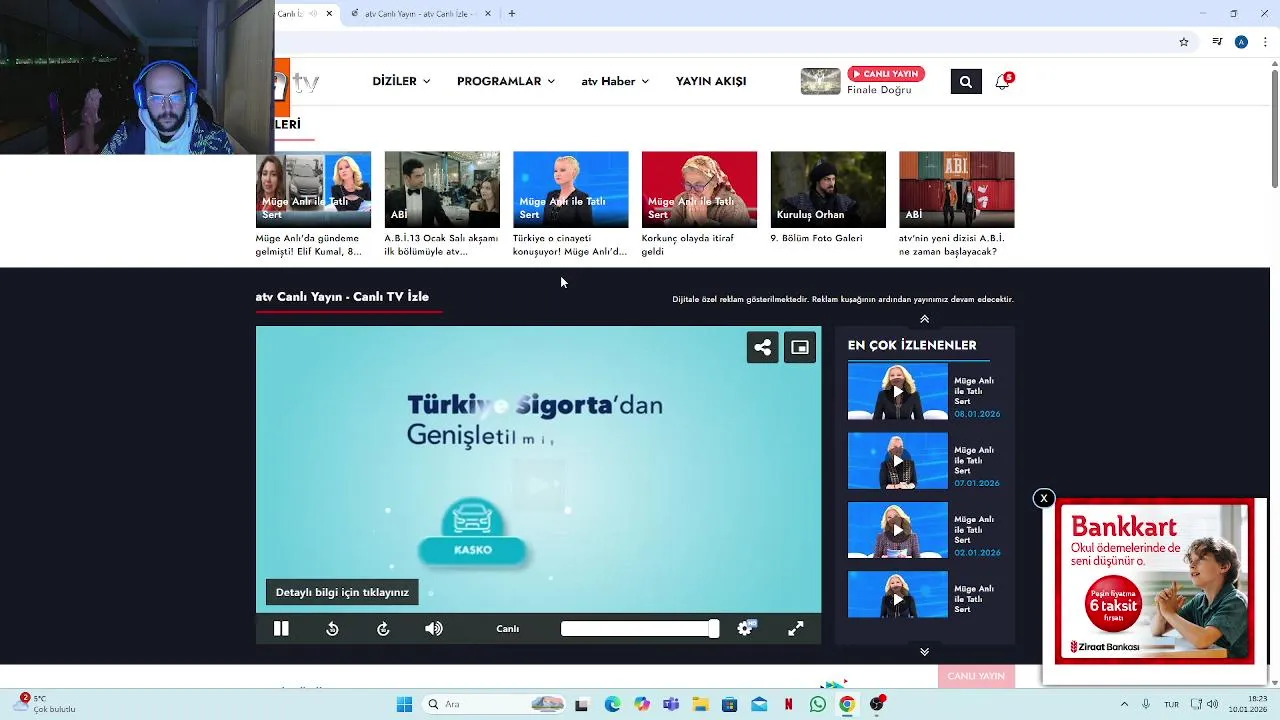
Task: Expand the PROGRAMLAR dropdown menu
Action: [505, 81]
